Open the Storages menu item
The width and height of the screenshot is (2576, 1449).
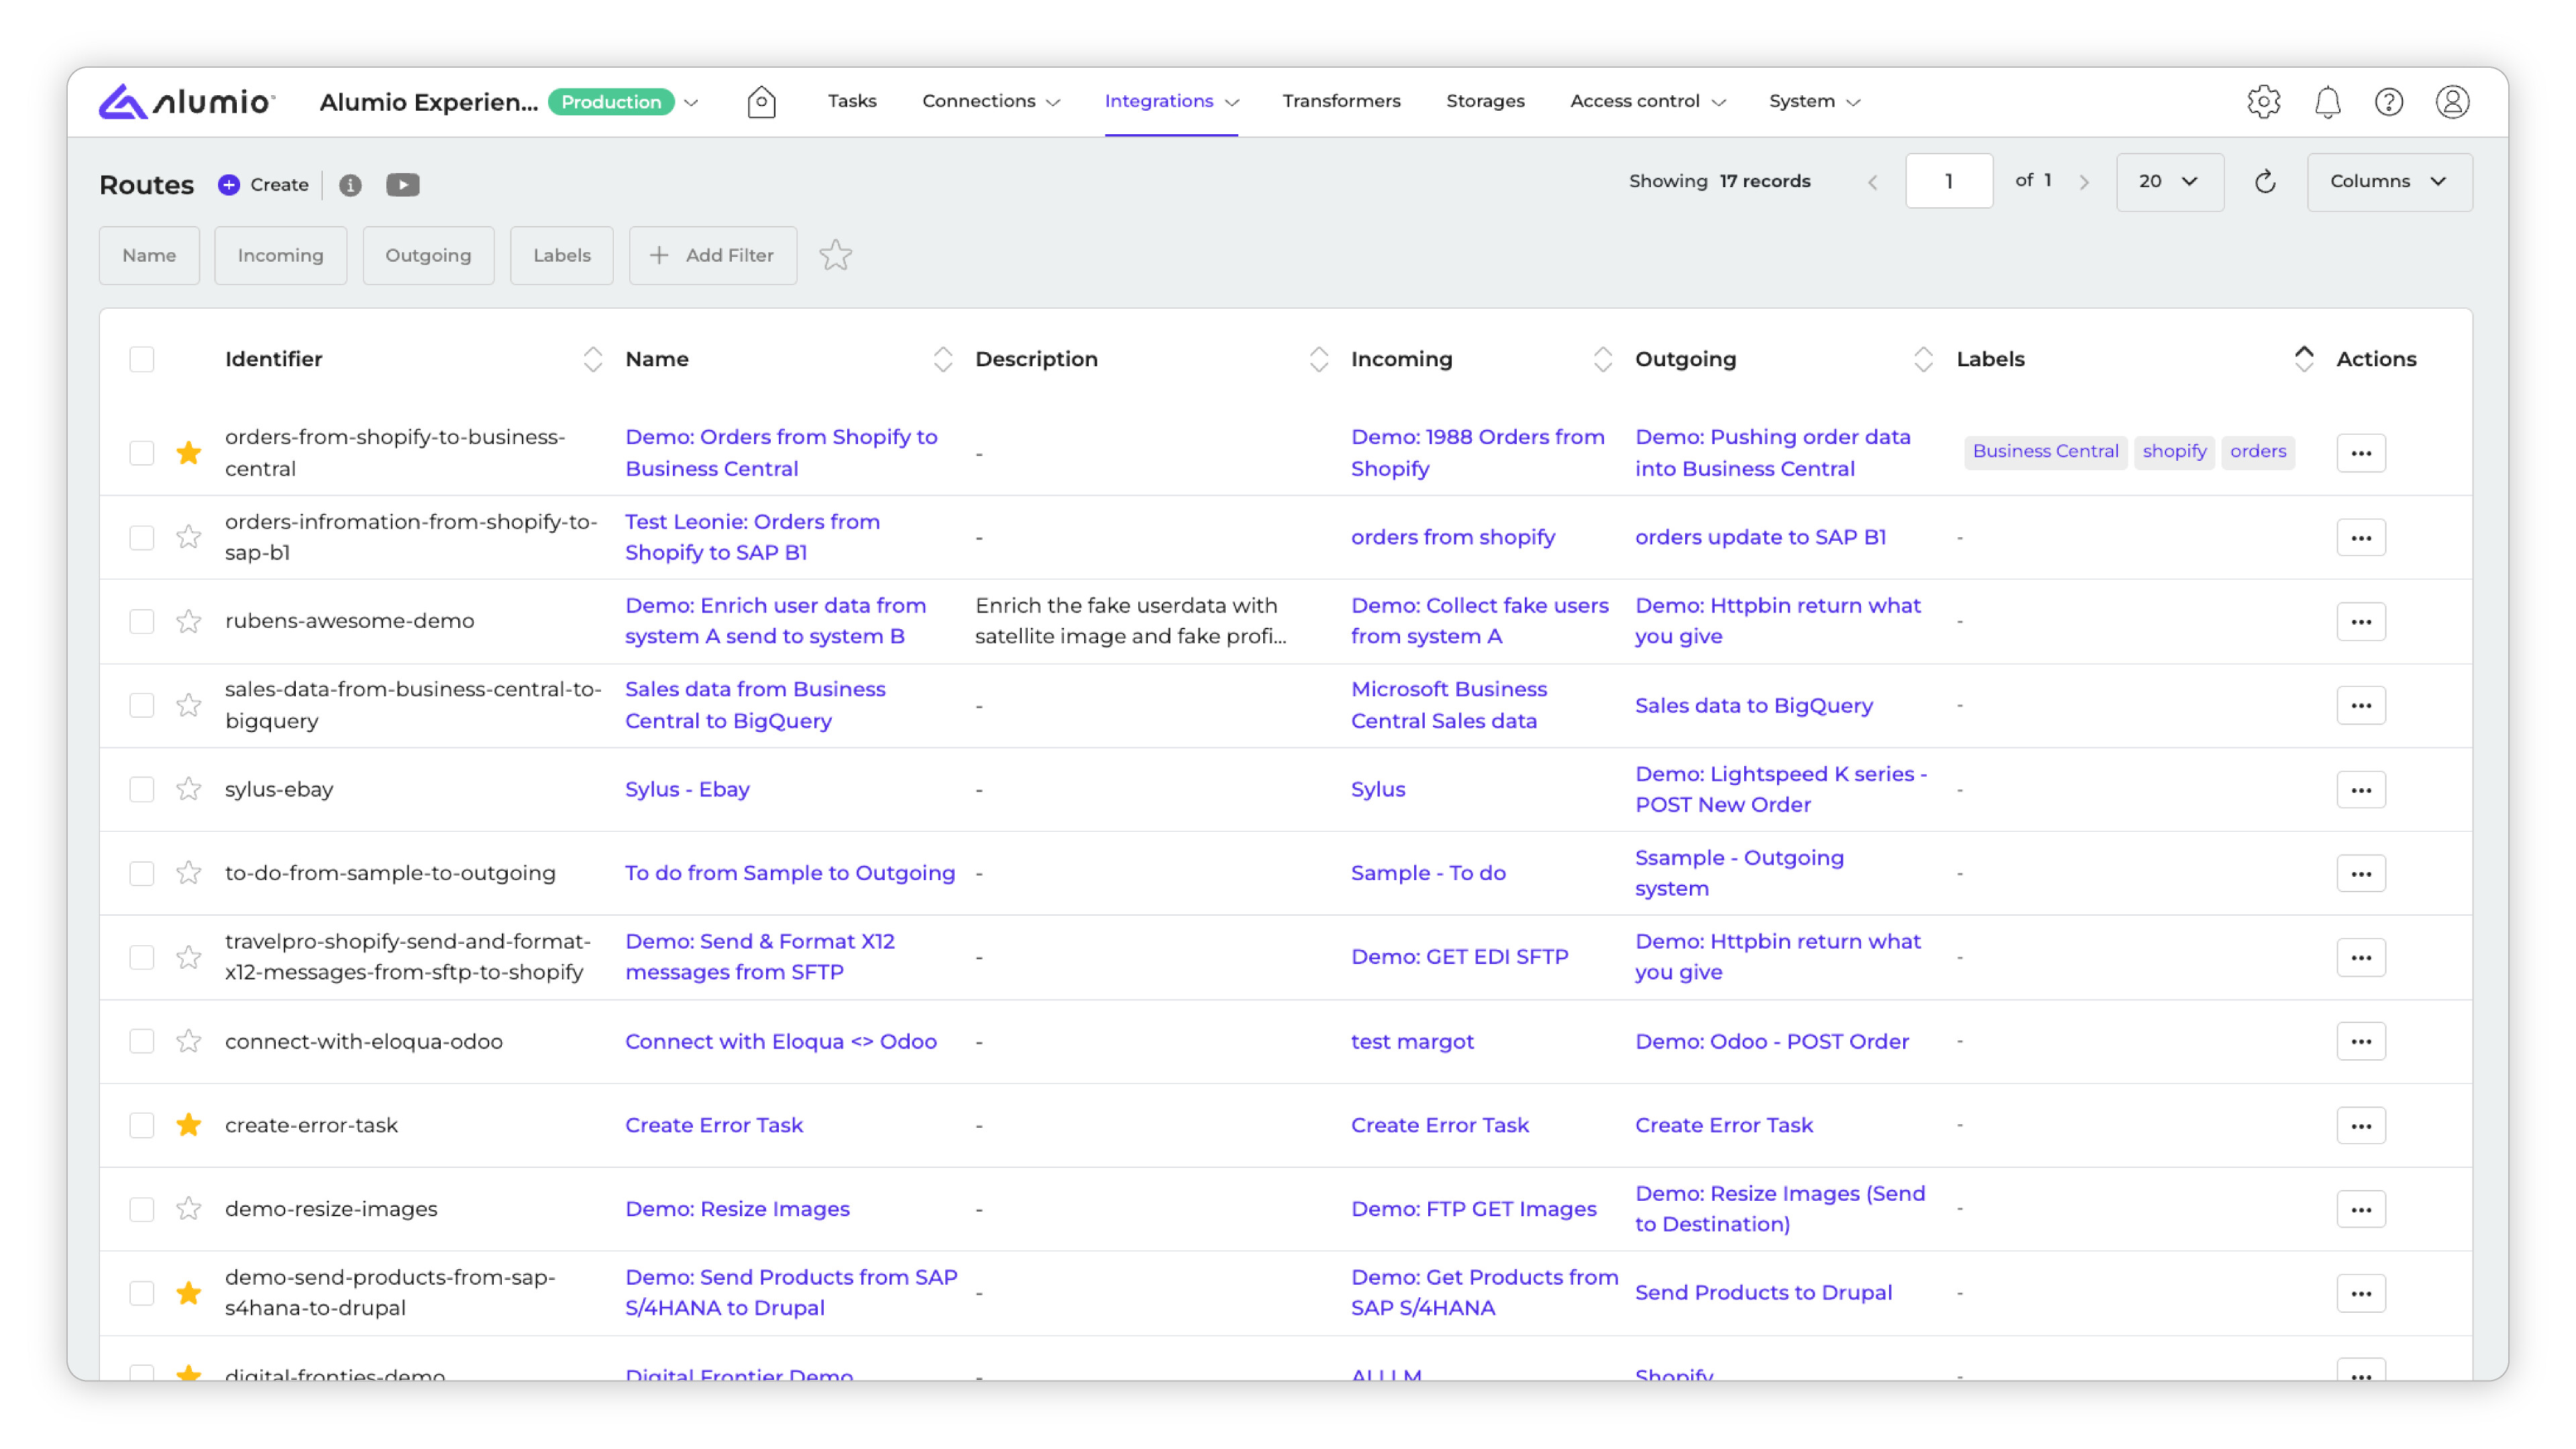click(x=1485, y=101)
